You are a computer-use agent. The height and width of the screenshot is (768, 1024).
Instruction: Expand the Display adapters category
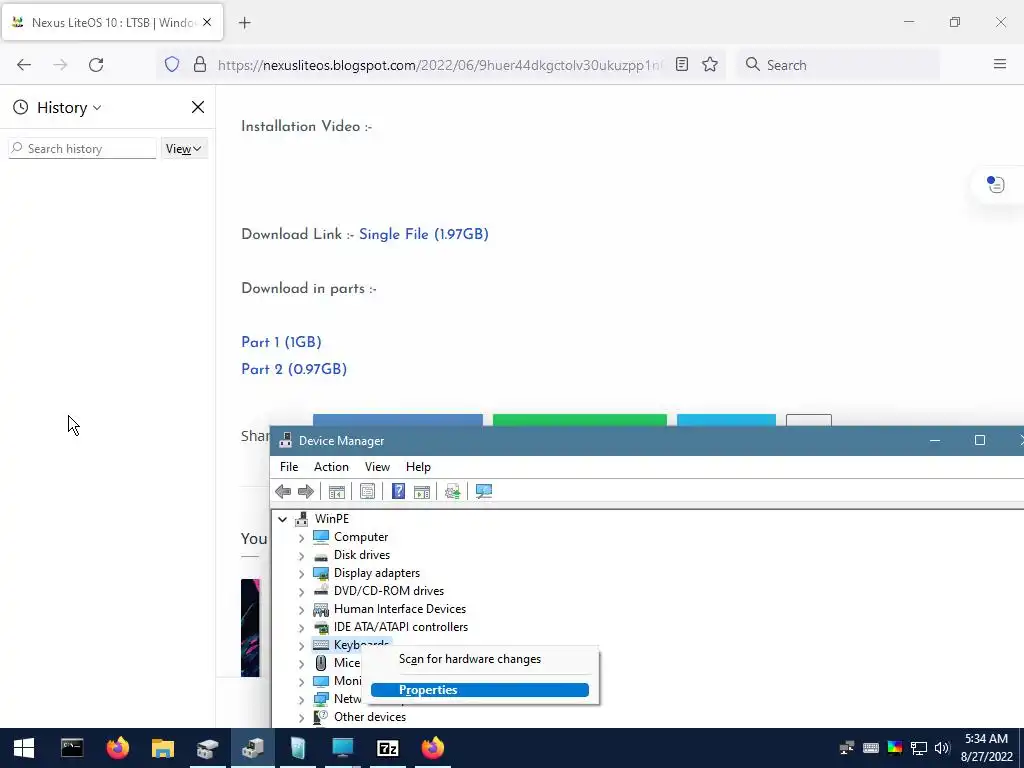coord(301,573)
